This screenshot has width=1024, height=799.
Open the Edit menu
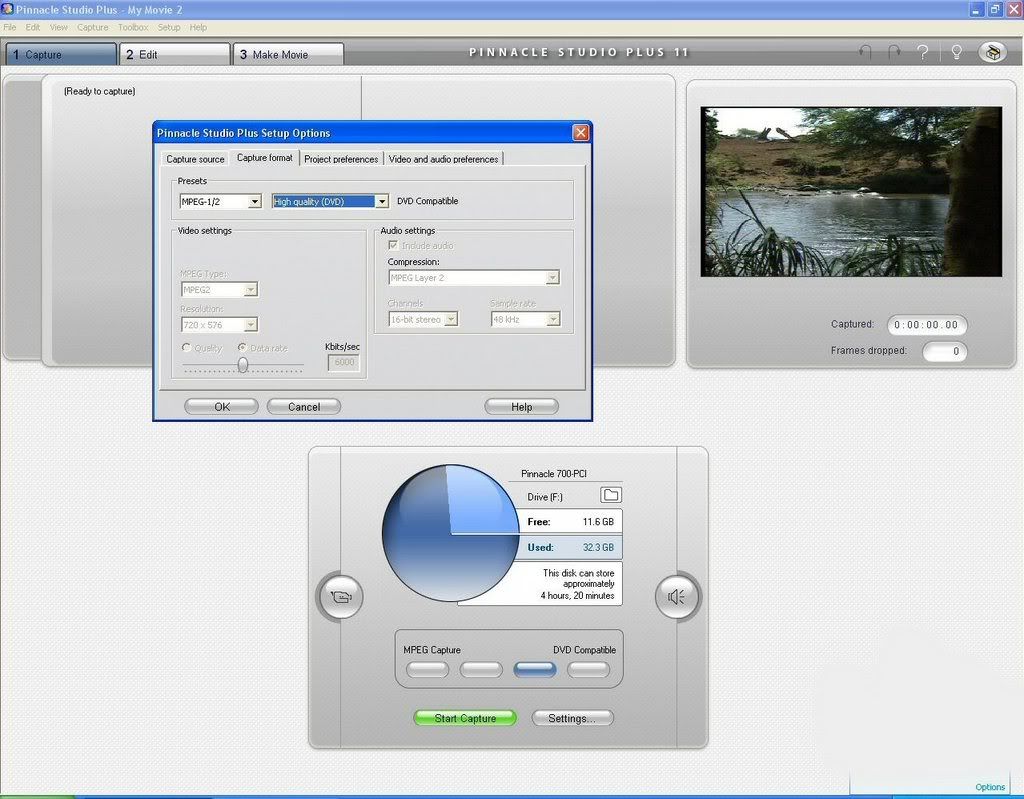(33, 27)
